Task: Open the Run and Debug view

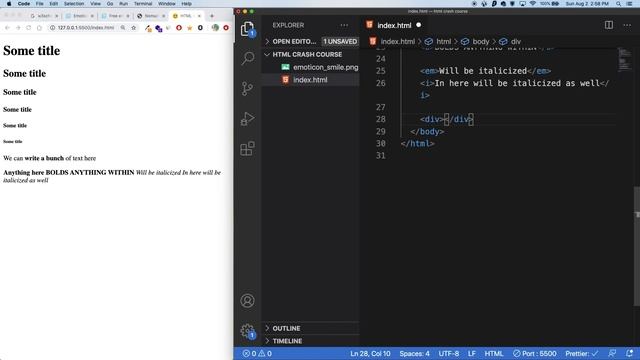Action: [x=247, y=118]
